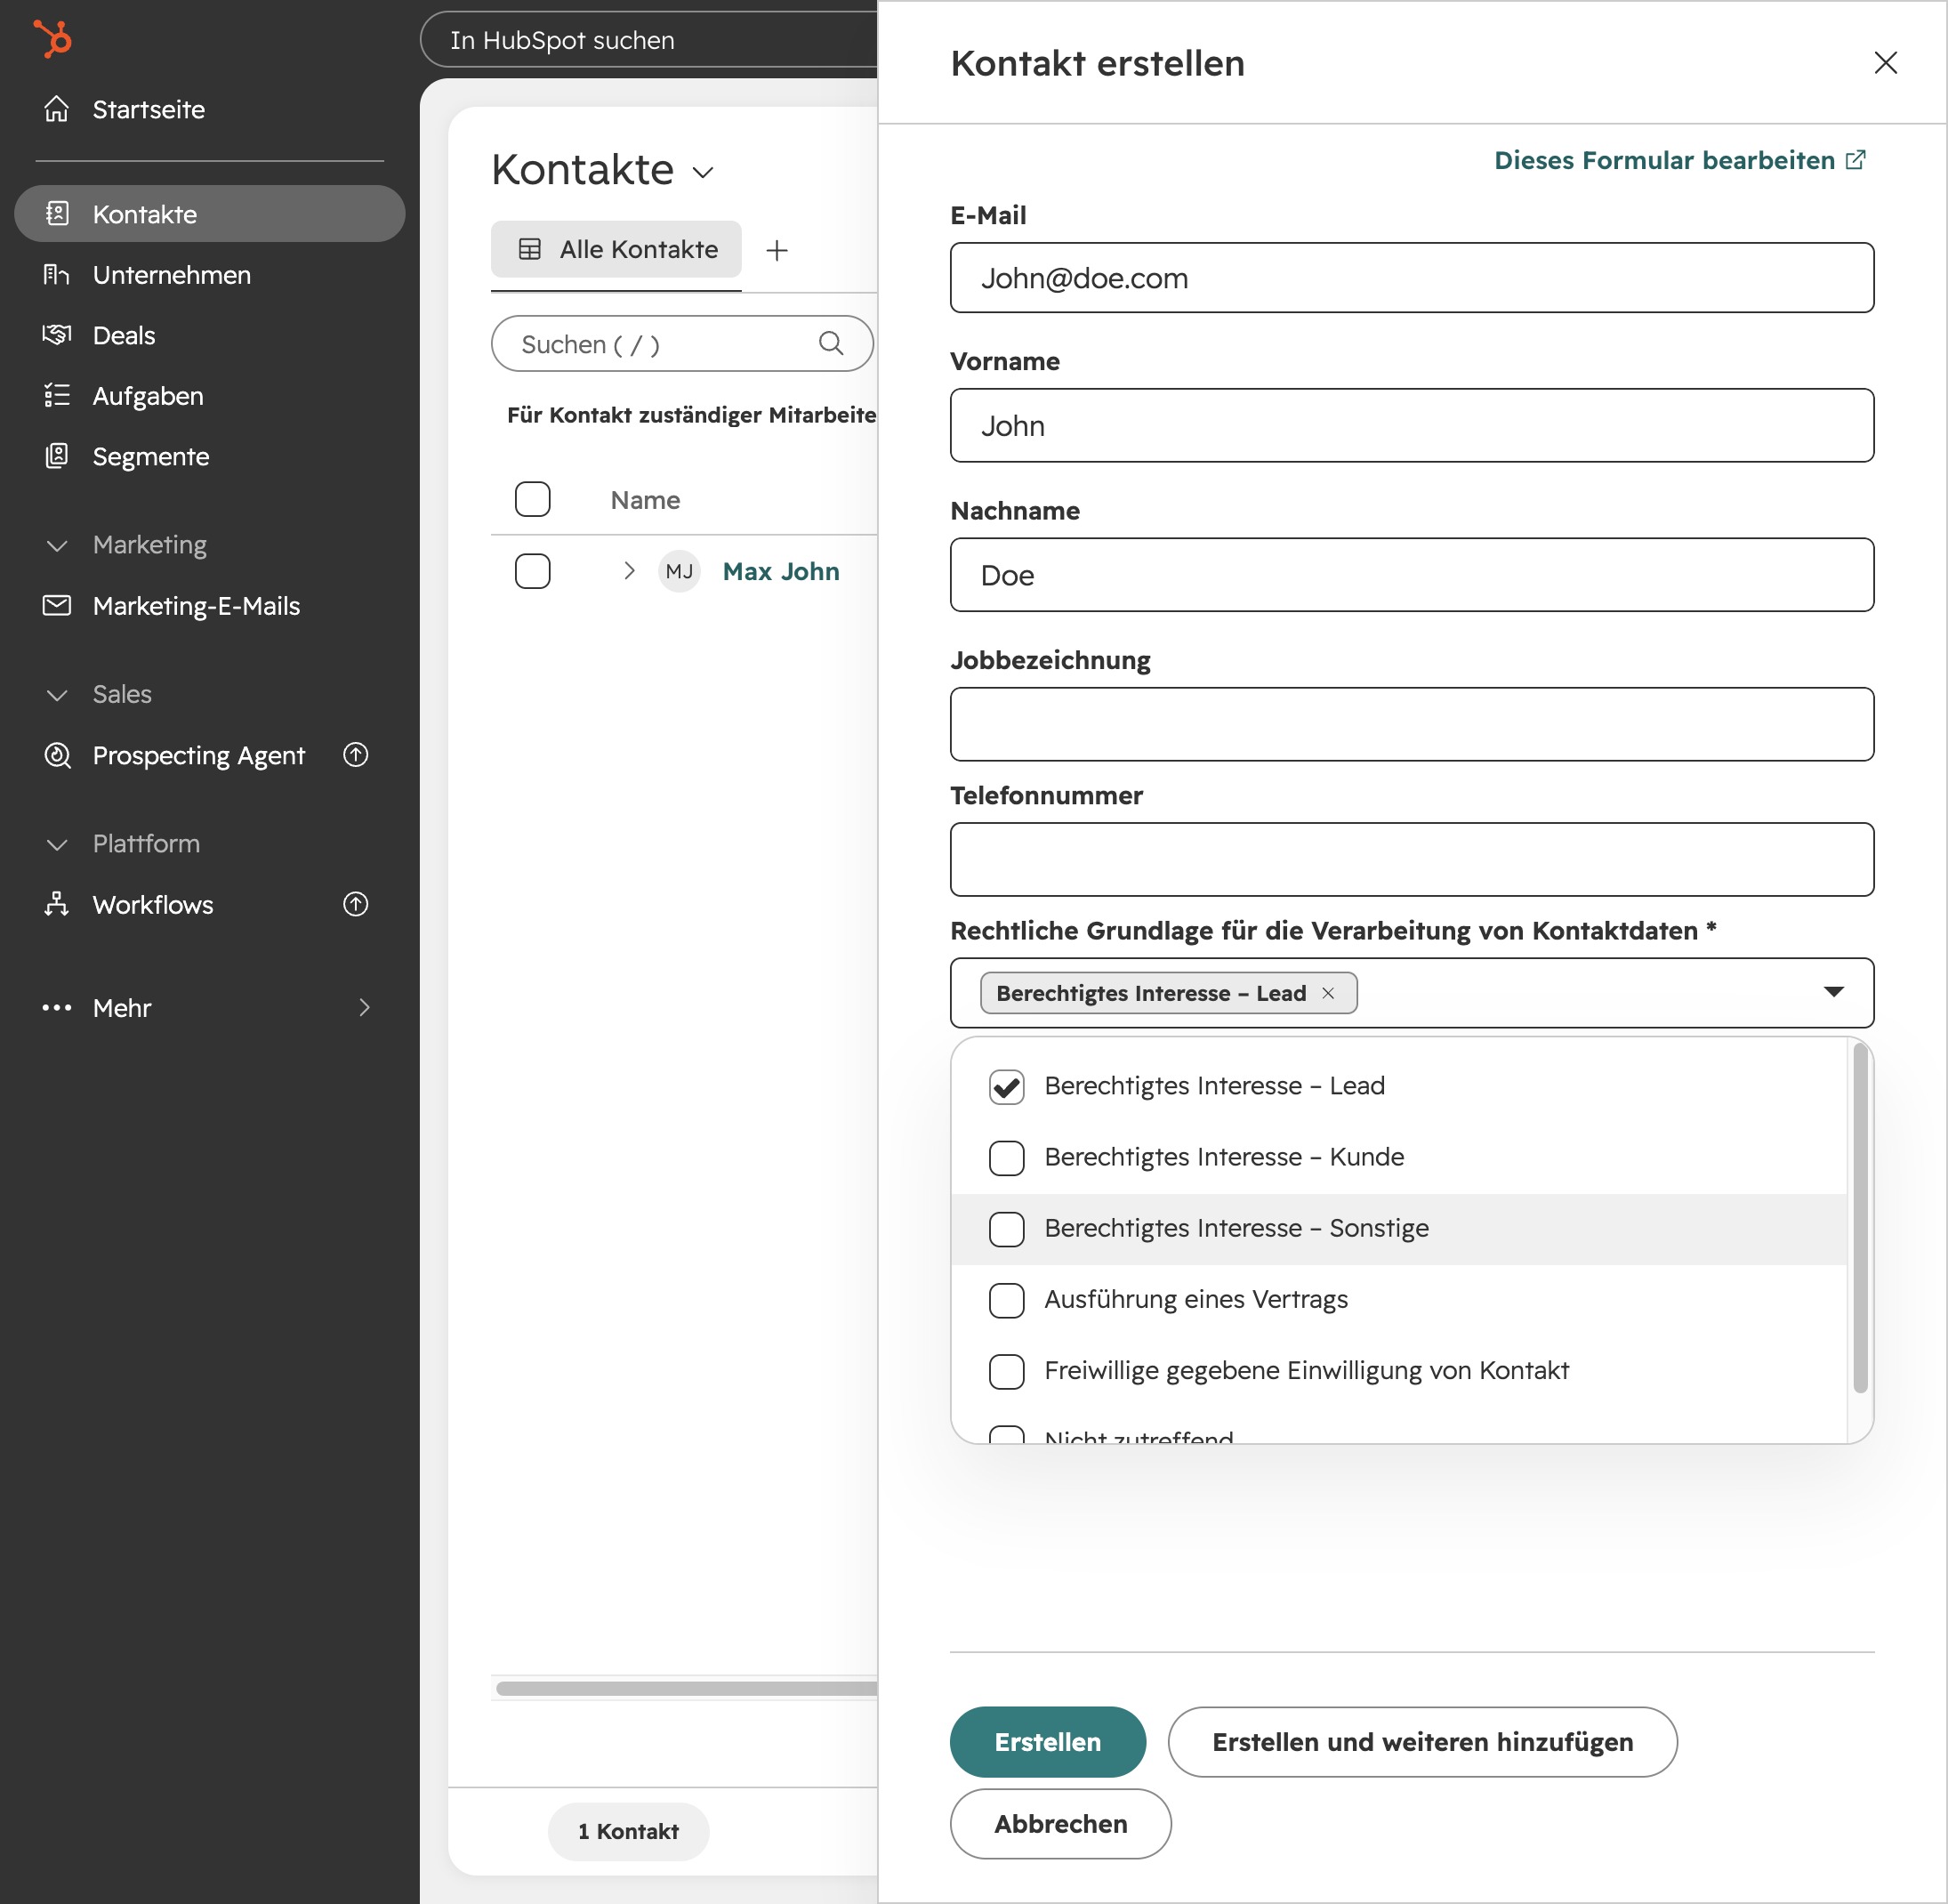Screen dimensions: 1948x1904
Task: Click the green Erstellen button
Action: tap(1047, 1741)
